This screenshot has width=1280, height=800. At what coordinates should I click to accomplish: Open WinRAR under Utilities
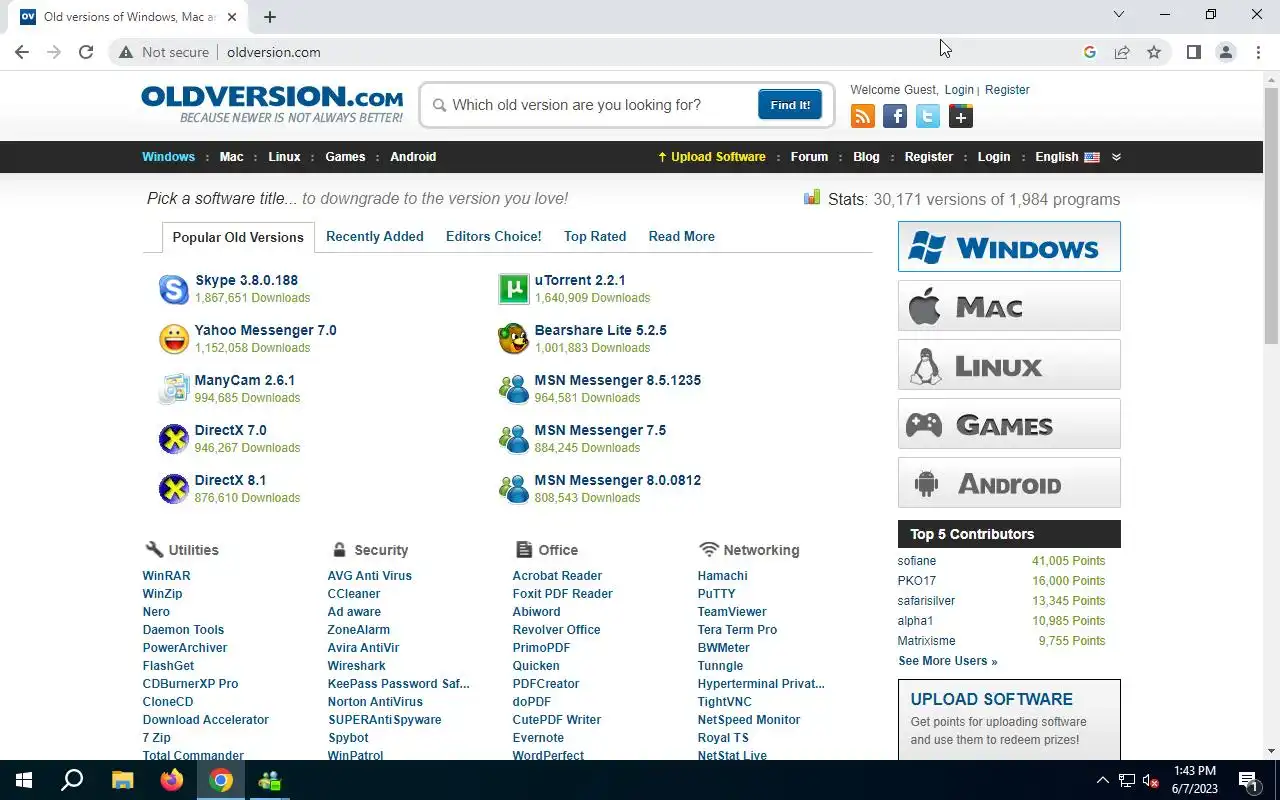click(166, 576)
